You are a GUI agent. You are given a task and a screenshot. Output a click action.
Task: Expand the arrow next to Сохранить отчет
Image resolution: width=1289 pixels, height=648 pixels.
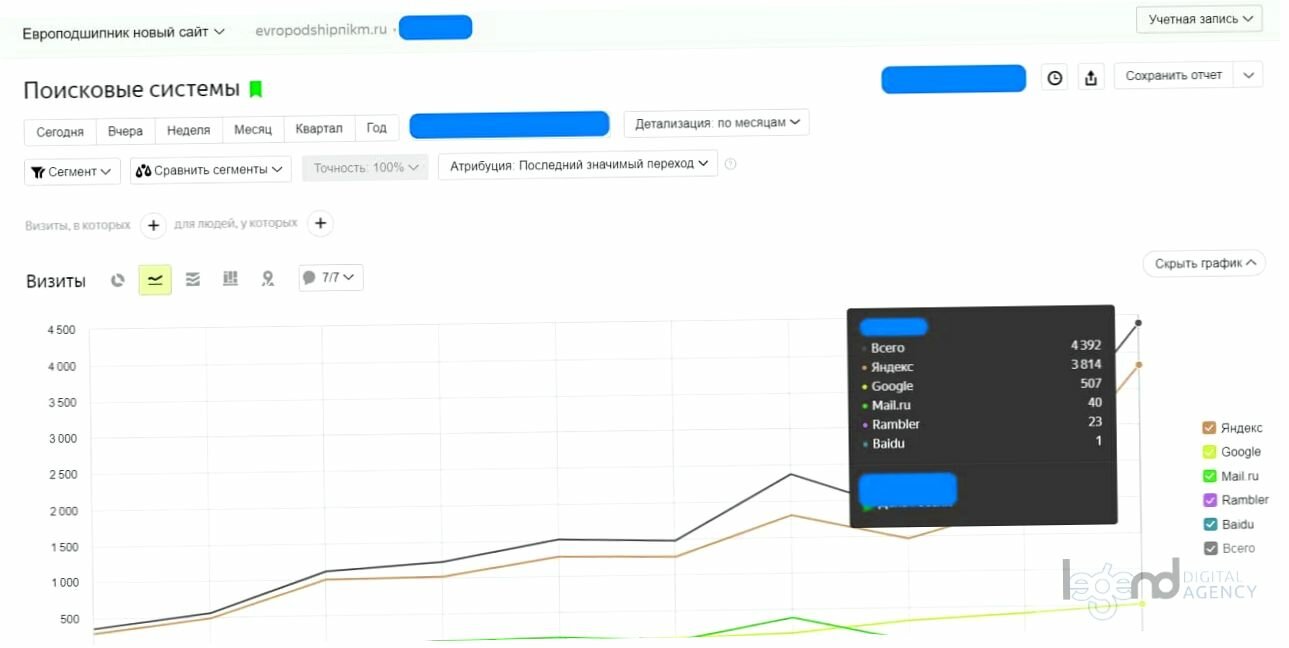point(1248,75)
